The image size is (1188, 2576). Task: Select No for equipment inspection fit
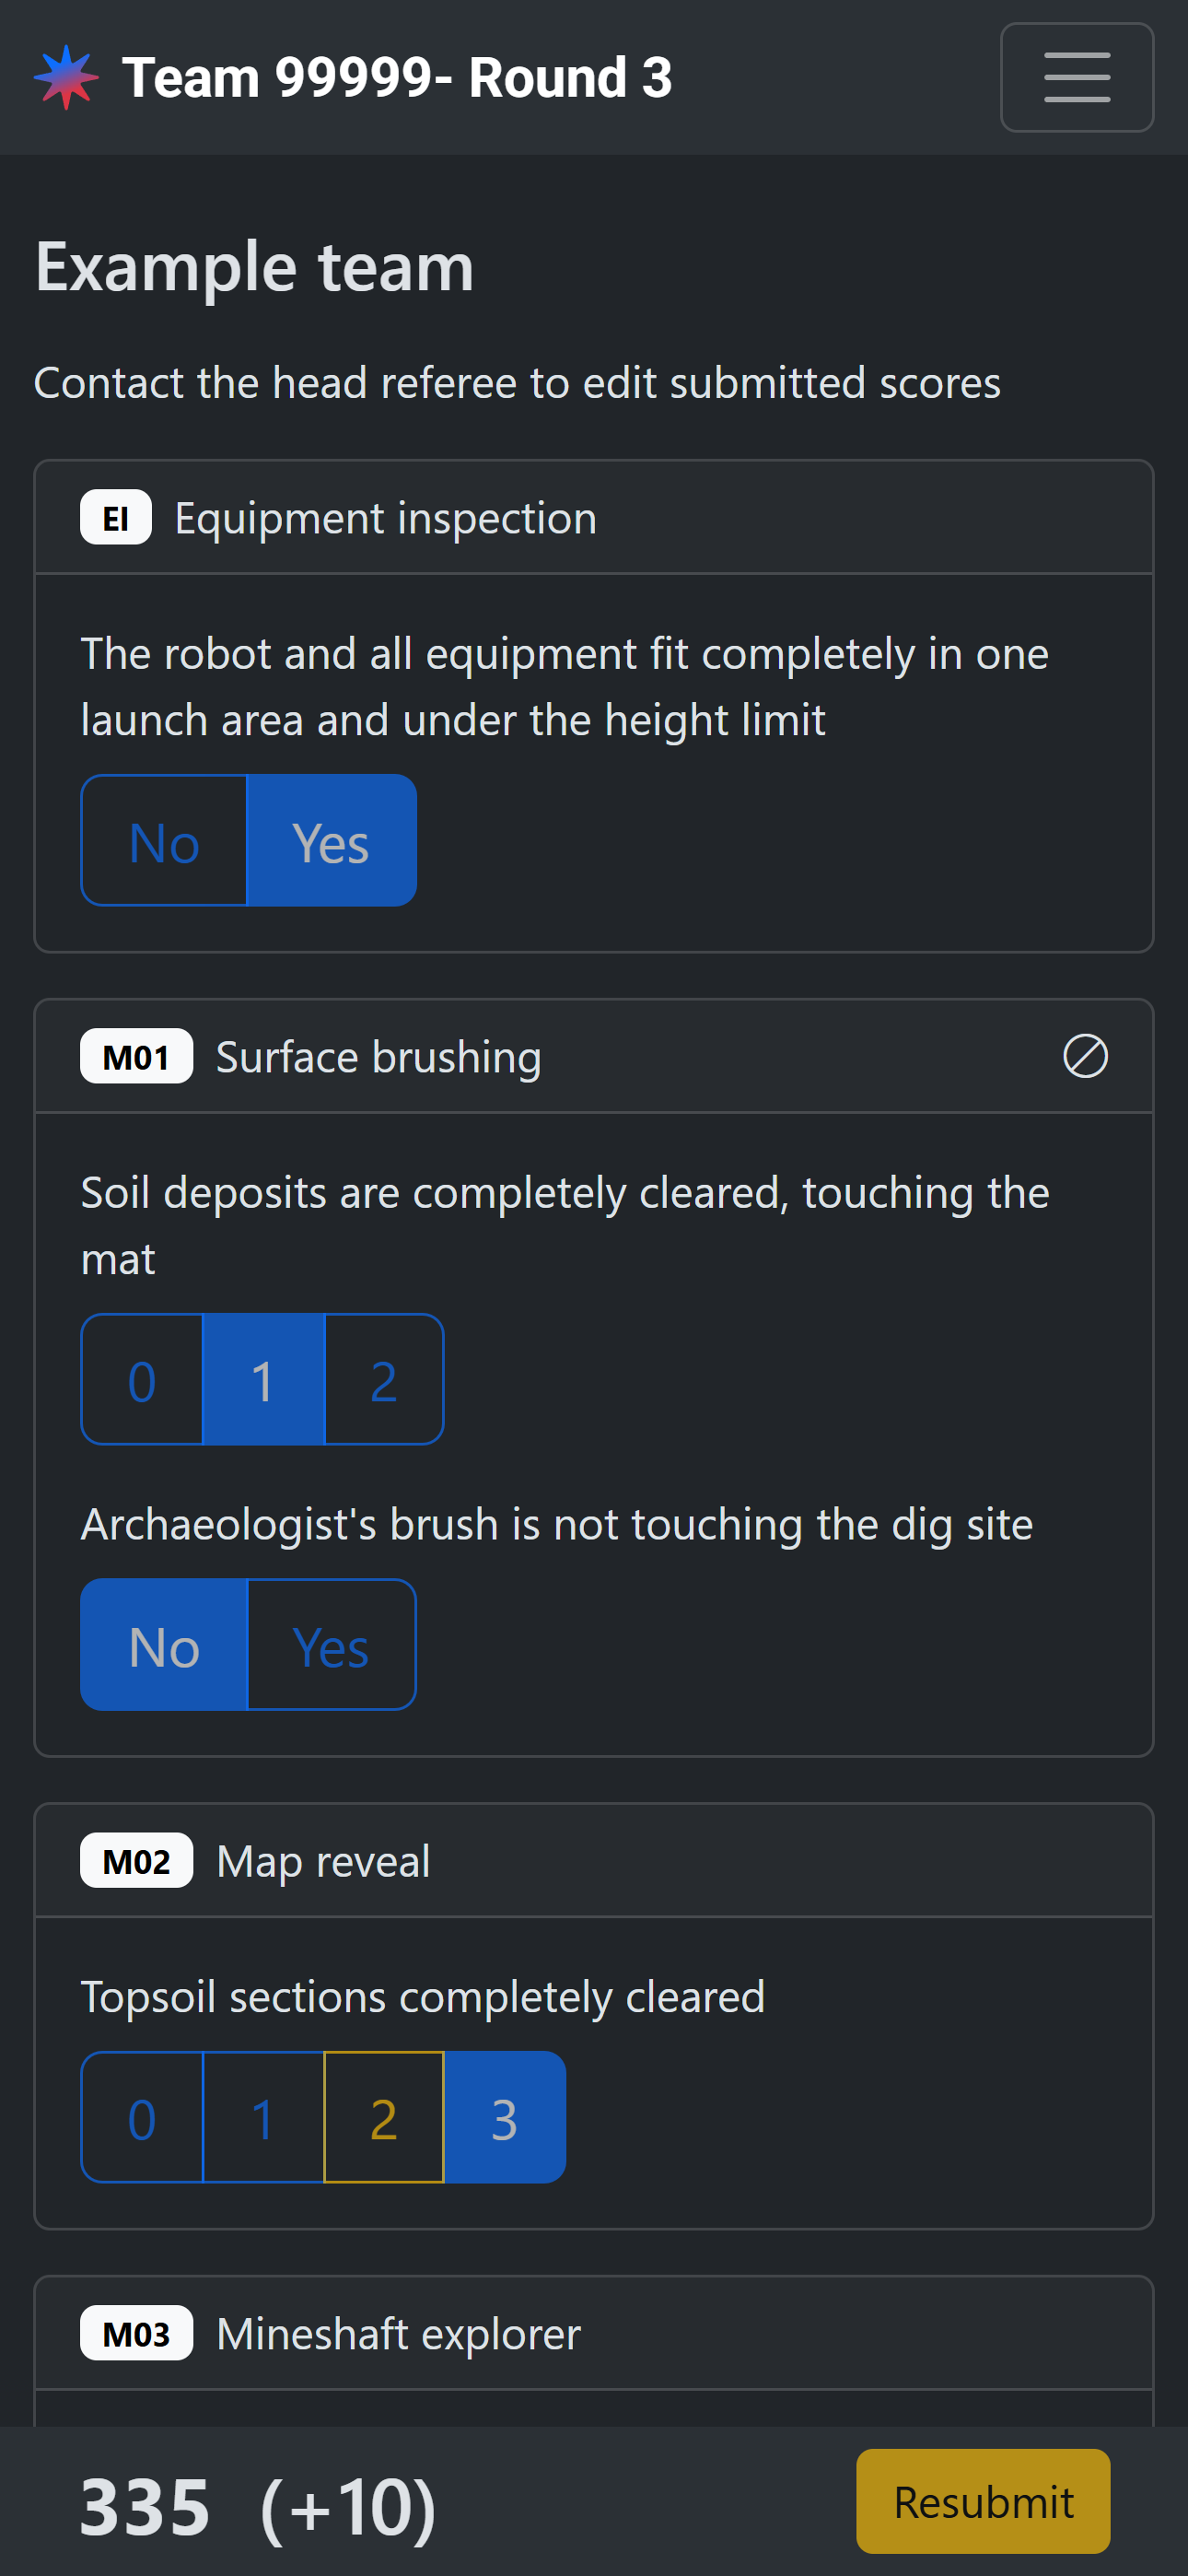164,841
